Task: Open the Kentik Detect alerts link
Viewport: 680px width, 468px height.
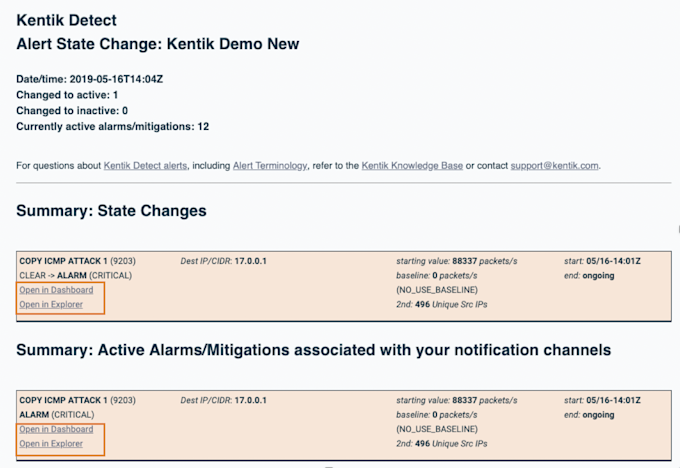Action: tap(145, 166)
